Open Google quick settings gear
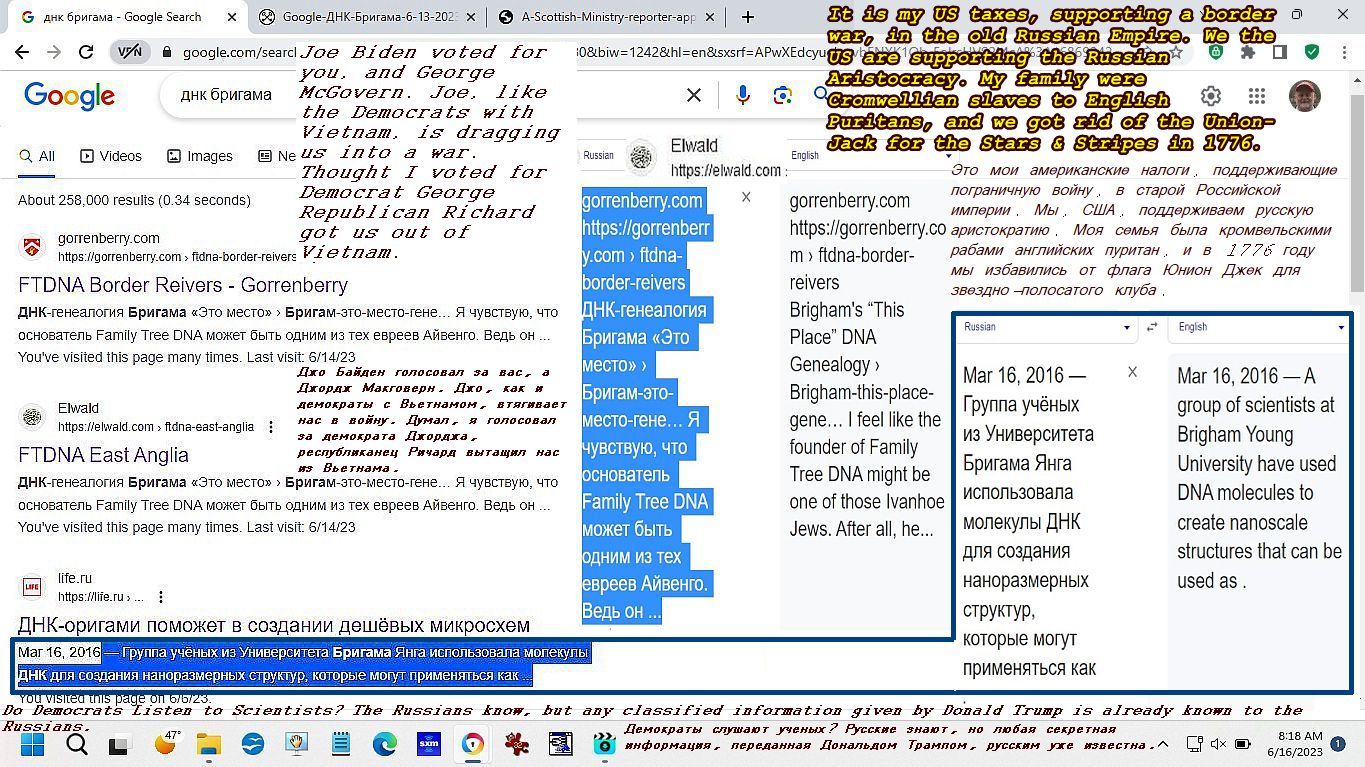 tap(1211, 96)
